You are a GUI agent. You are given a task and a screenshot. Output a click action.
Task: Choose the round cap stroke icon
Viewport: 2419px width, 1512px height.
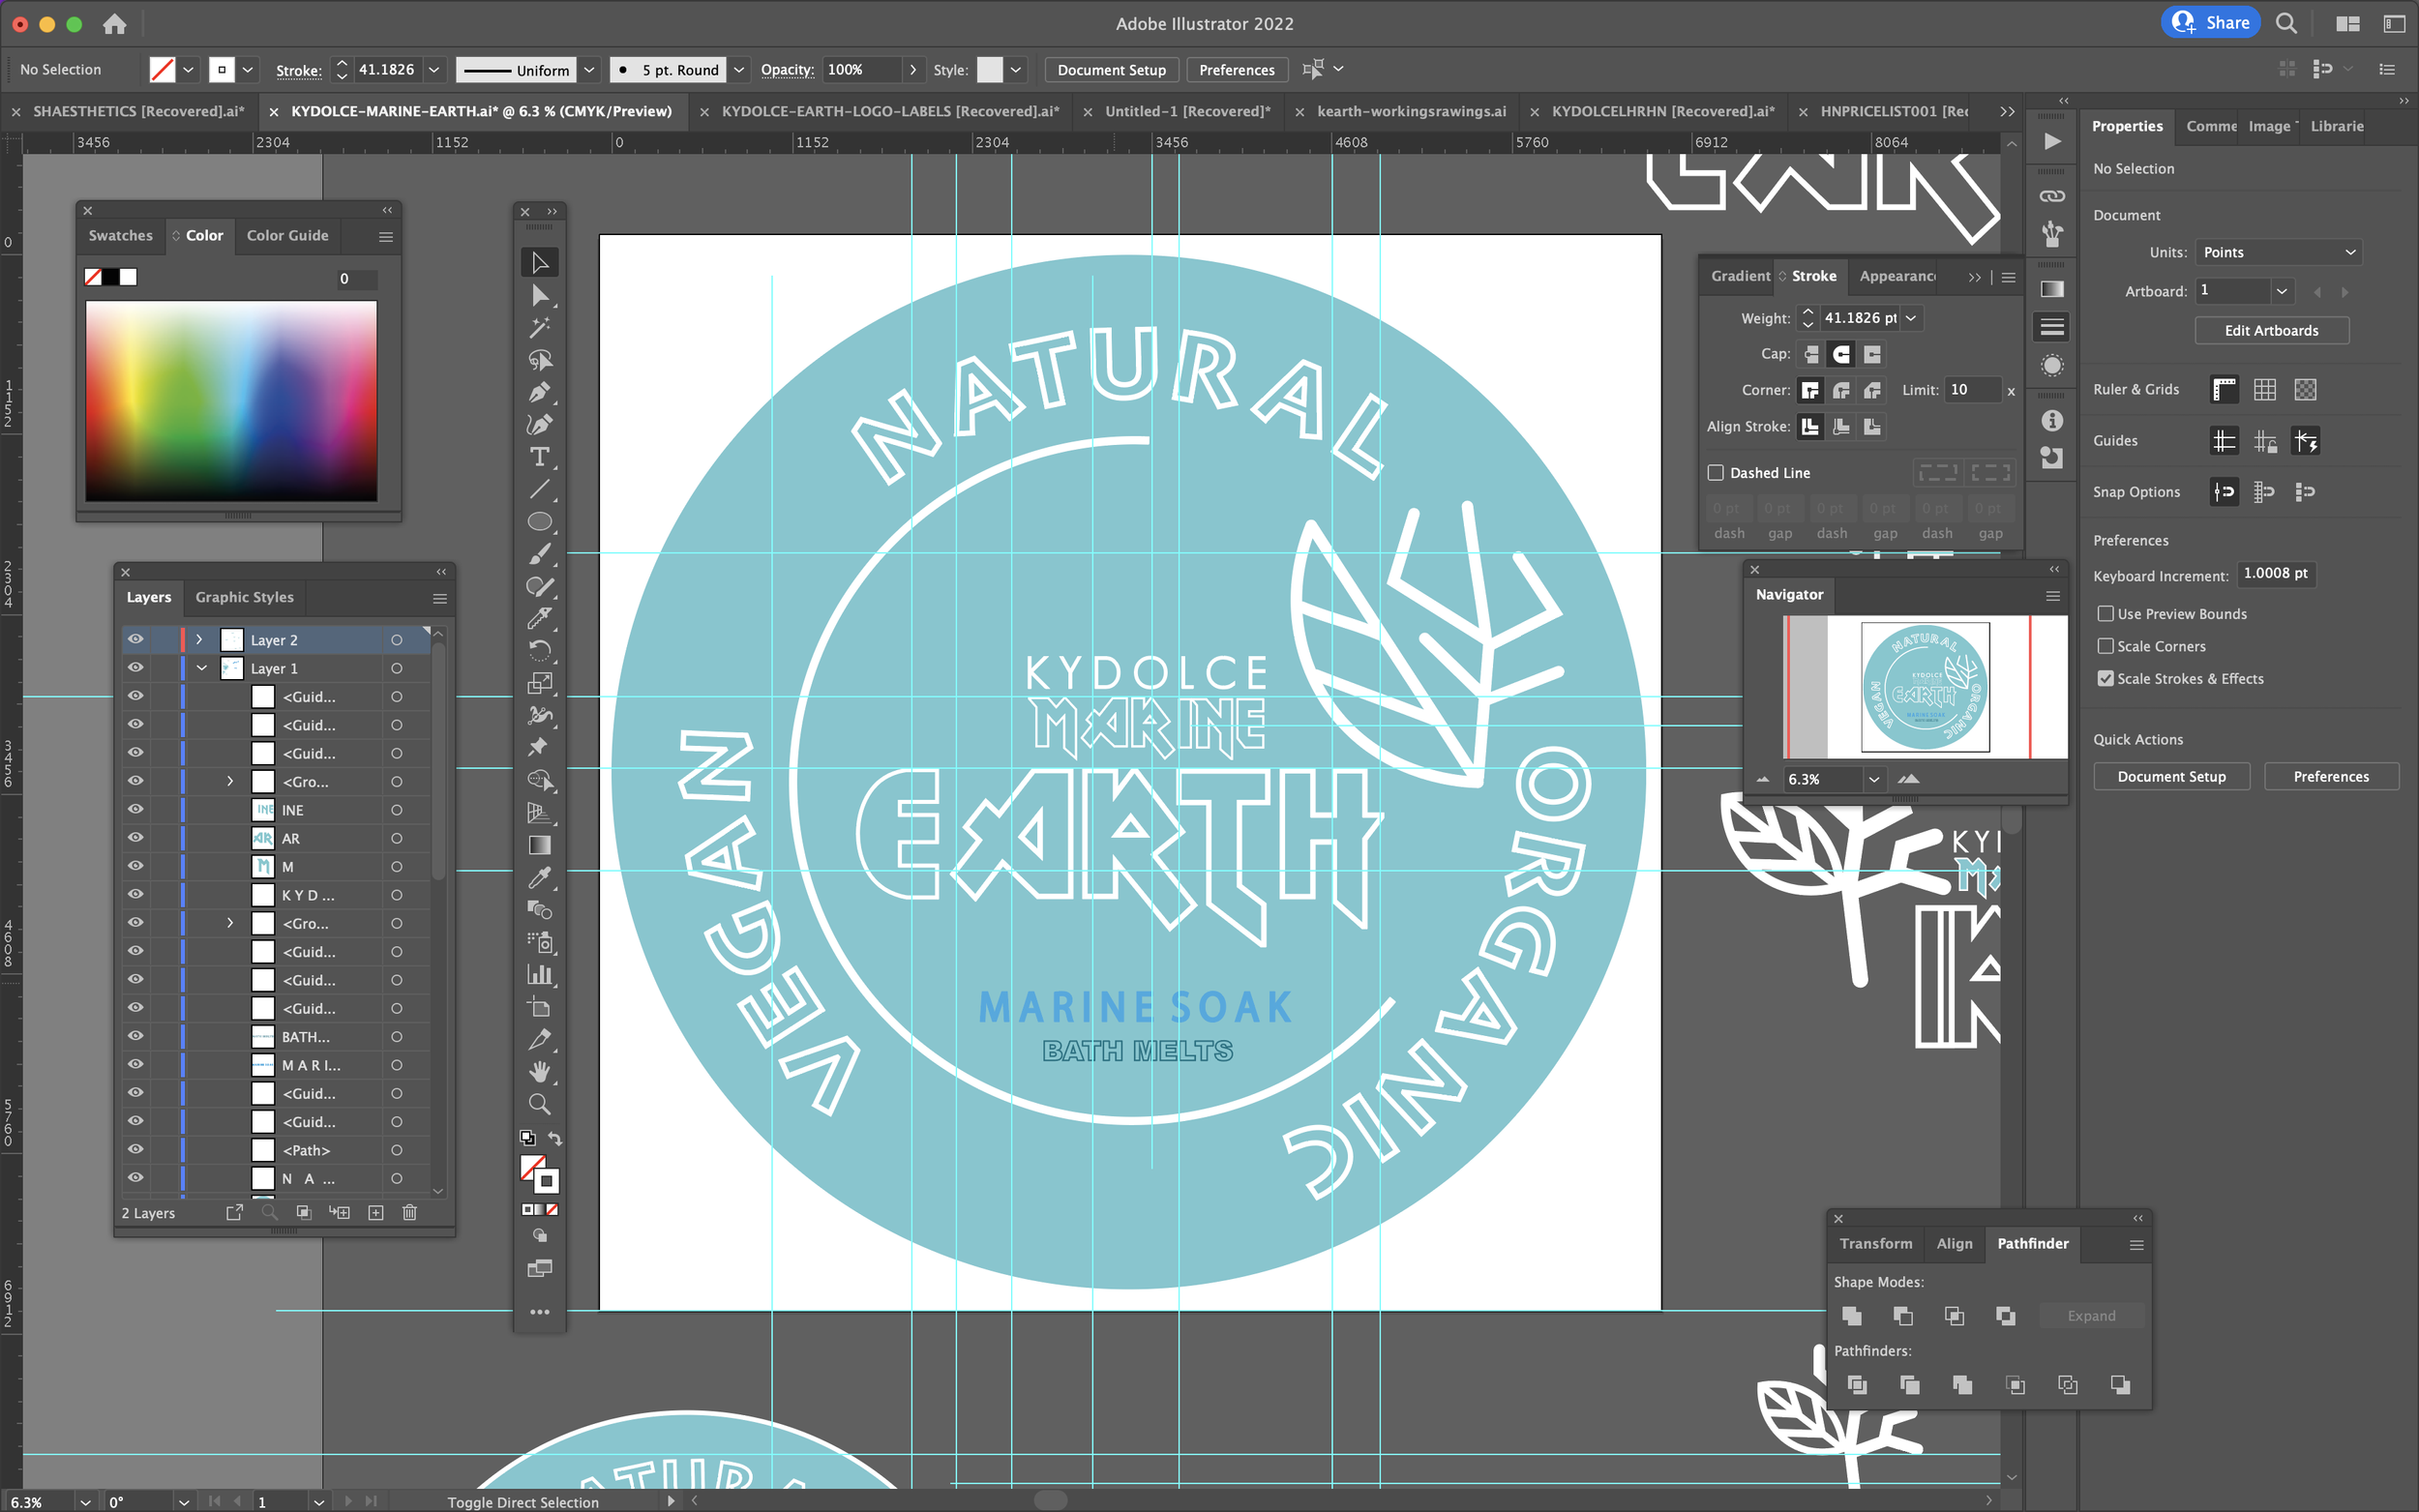click(1841, 354)
